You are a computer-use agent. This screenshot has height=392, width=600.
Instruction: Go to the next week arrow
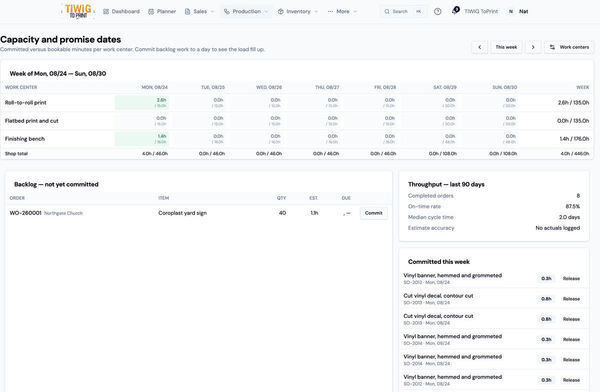(x=533, y=47)
